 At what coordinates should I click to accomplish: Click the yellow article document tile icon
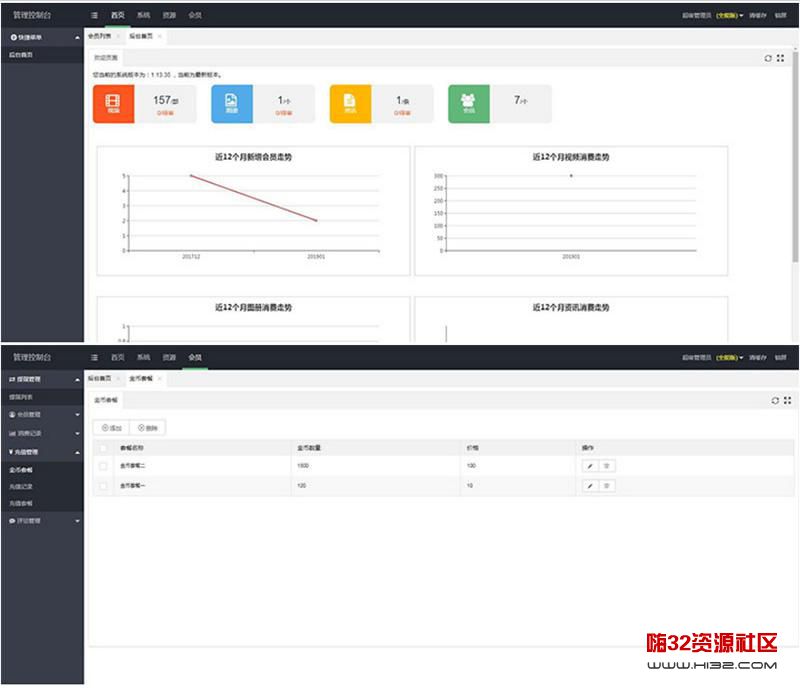[x=349, y=103]
